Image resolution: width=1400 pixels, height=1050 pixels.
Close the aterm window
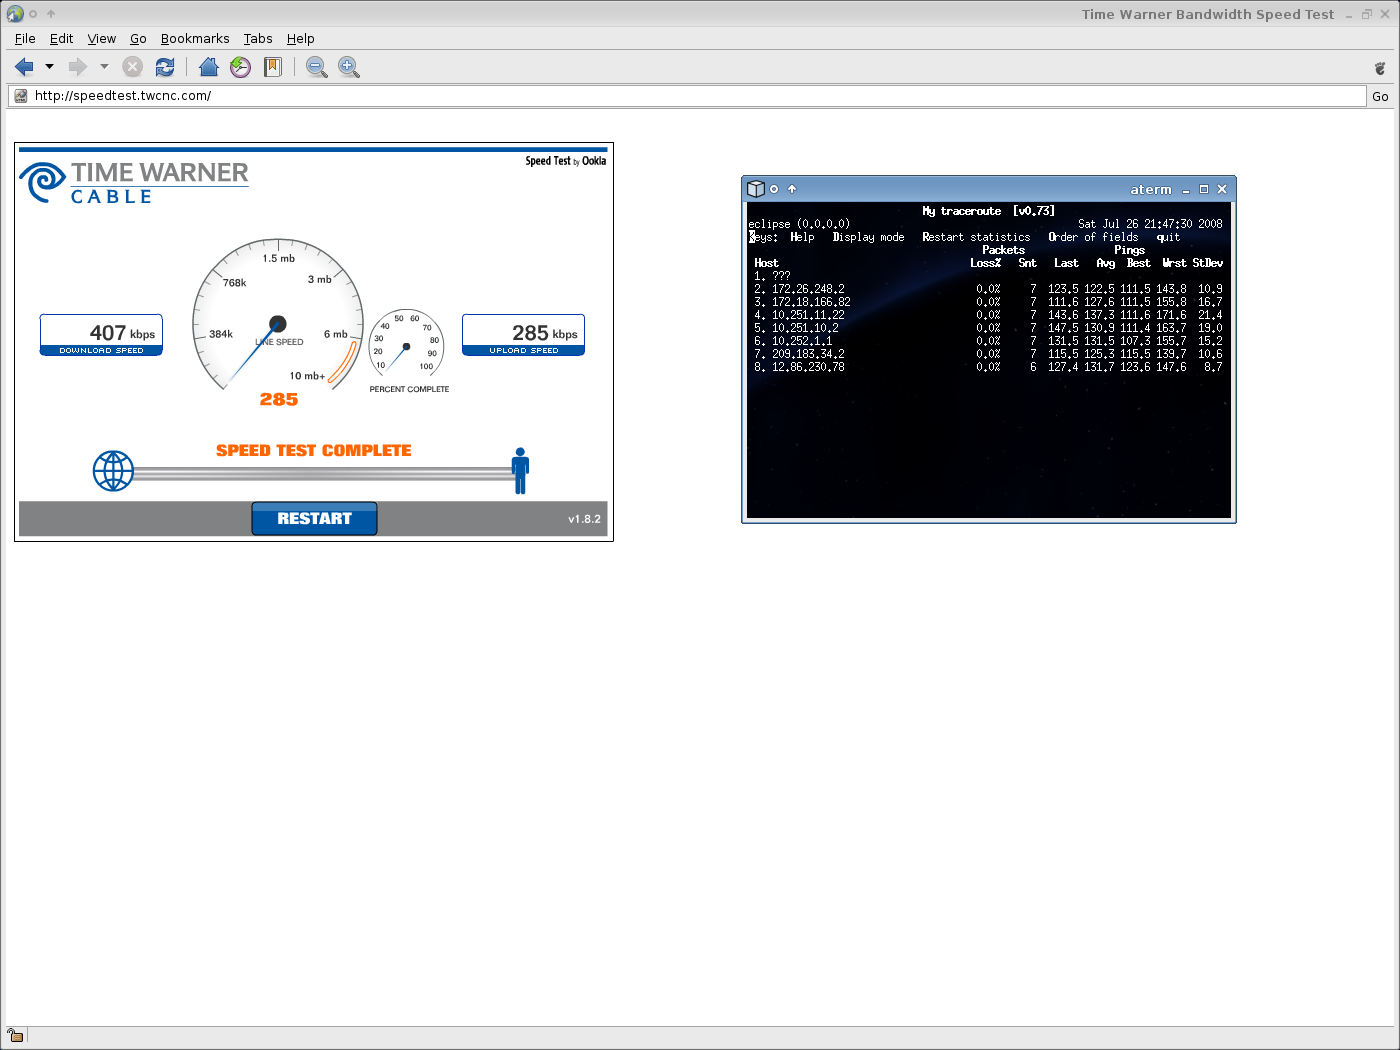click(x=1222, y=189)
